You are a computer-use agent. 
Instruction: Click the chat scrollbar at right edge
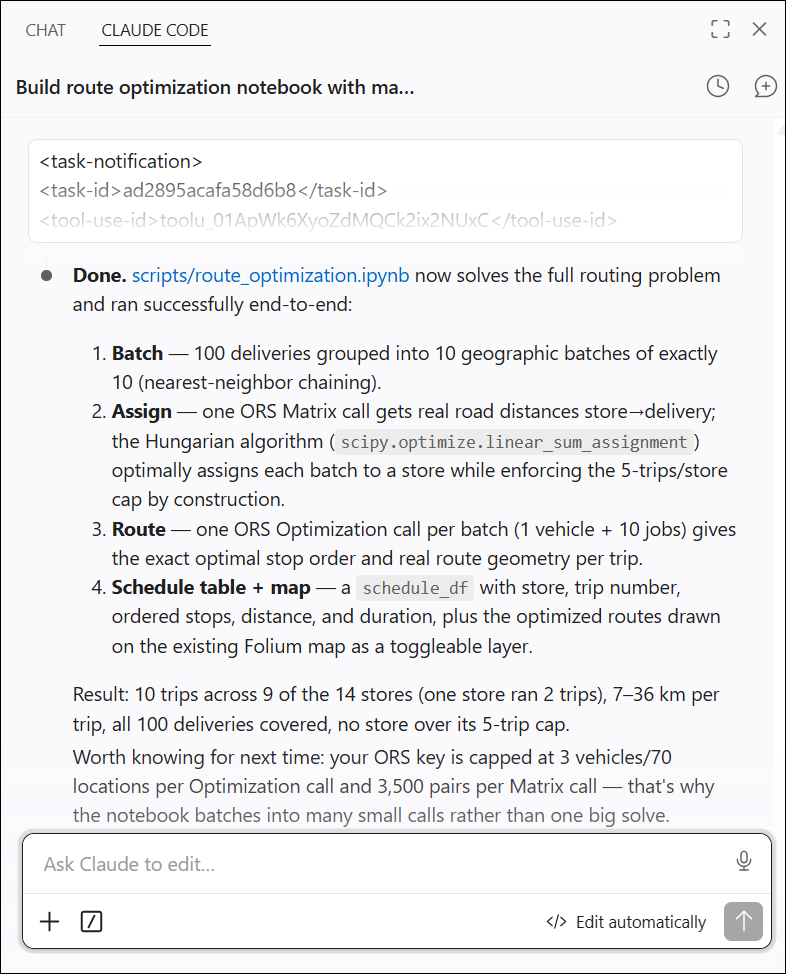(780, 472)
